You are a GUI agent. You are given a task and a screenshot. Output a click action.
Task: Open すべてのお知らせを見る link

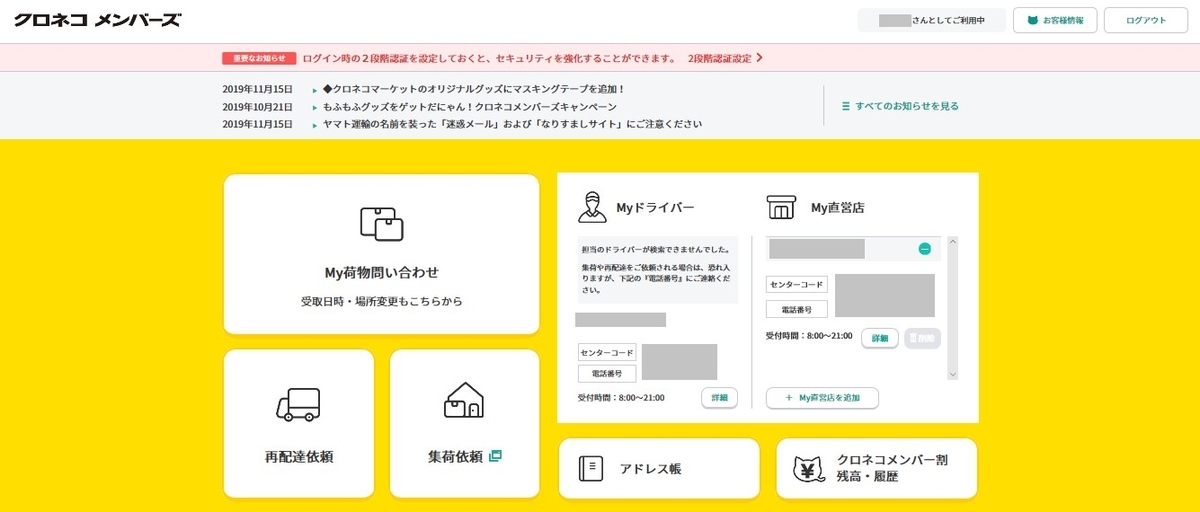click(907, 105)
